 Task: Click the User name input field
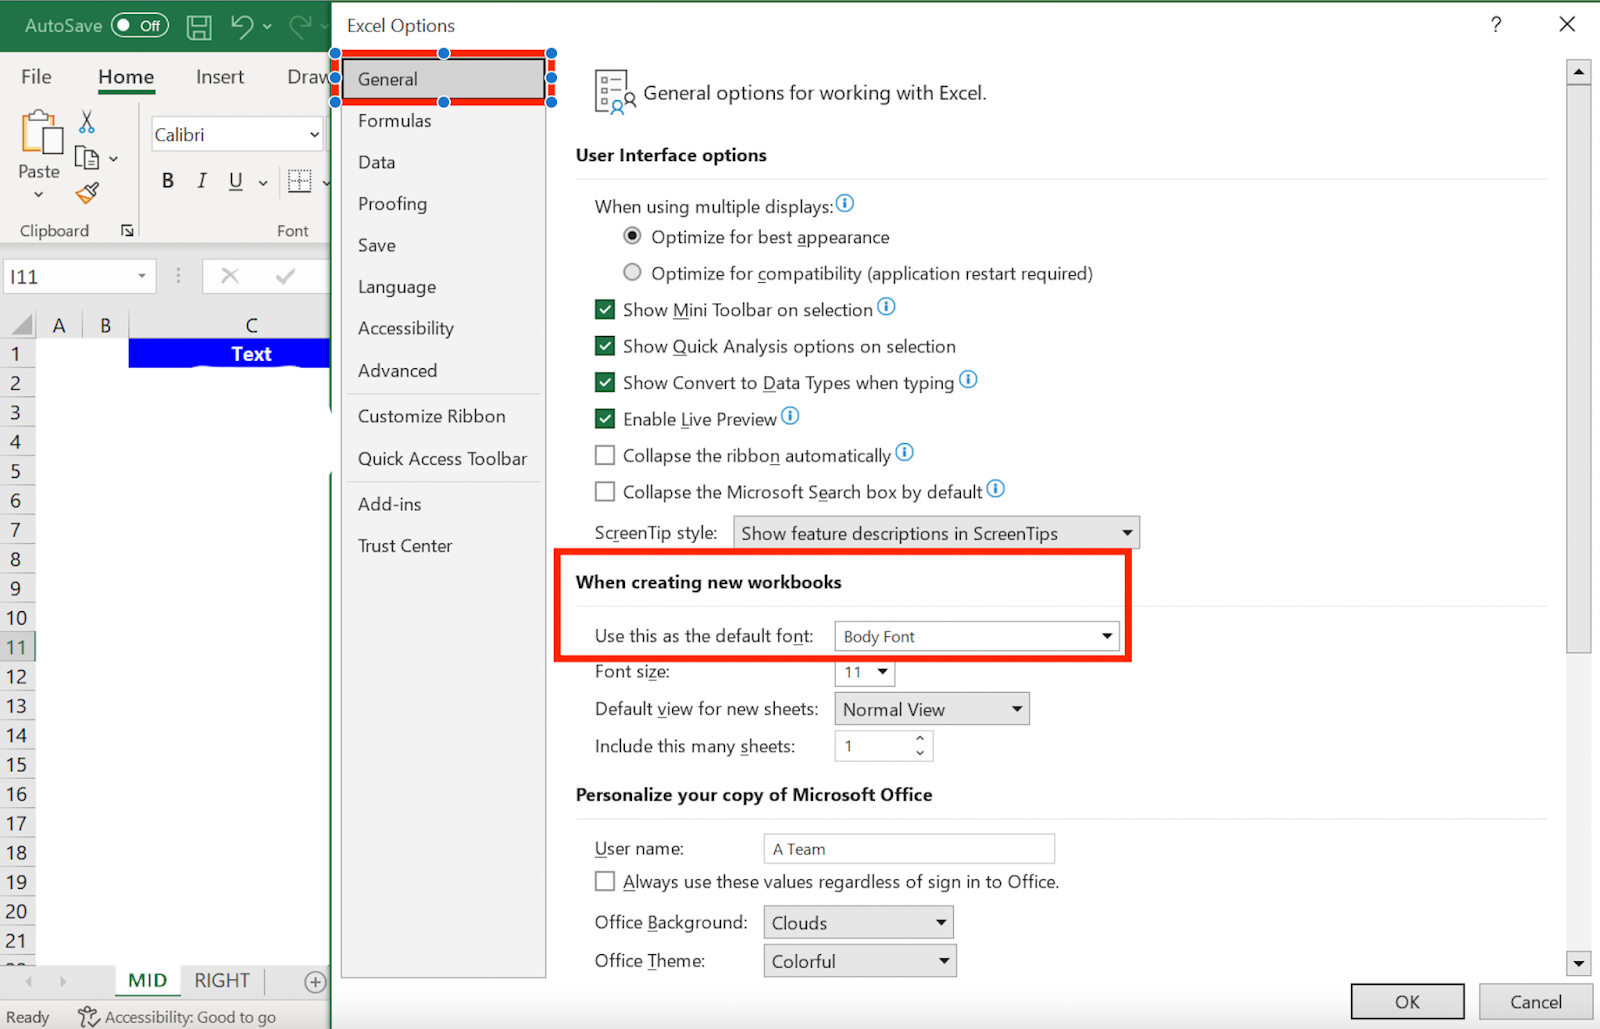pos(909,849)
